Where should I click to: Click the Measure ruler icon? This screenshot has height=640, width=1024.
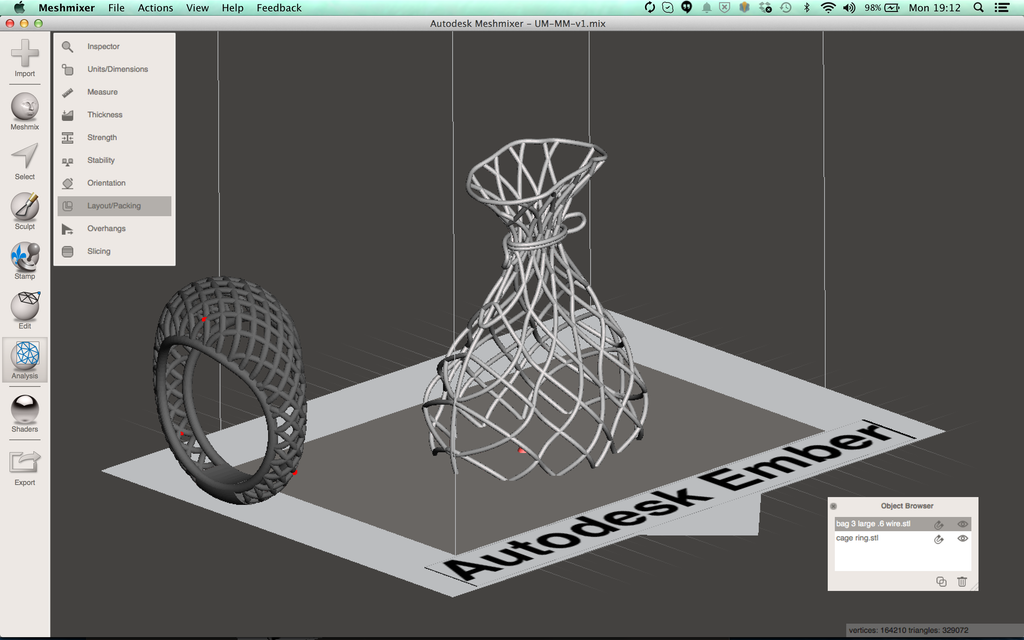(x=67, y=92)
